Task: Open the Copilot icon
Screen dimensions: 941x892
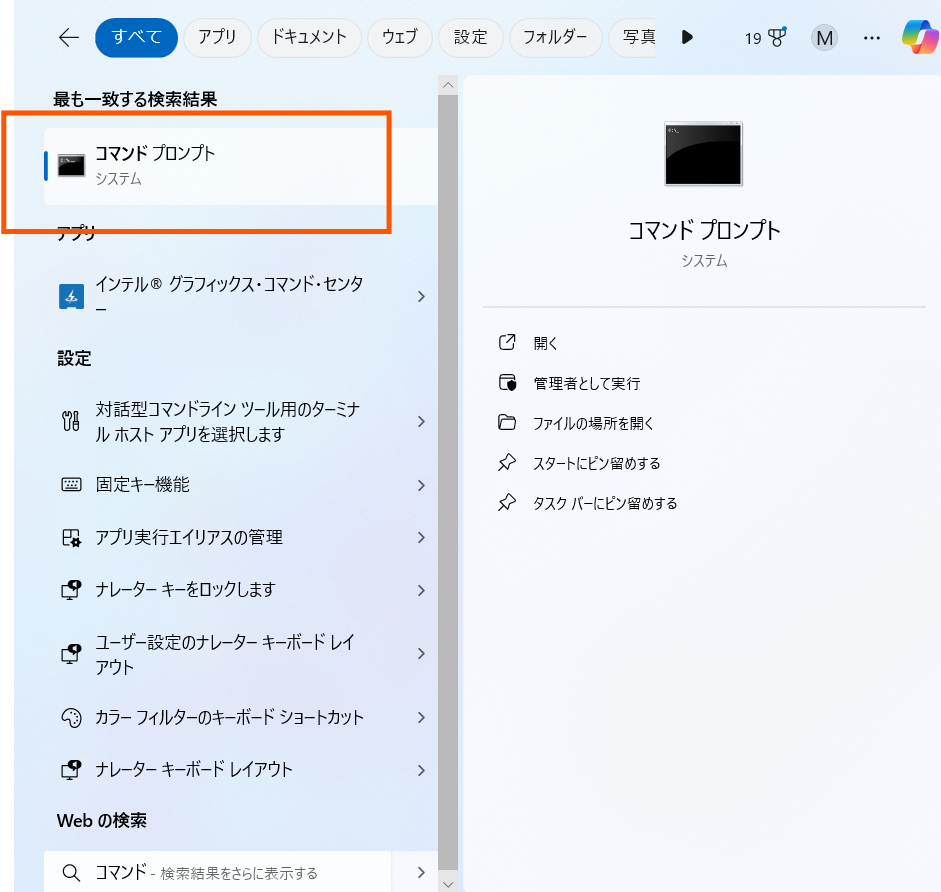Action: click(x=919, y=38)
